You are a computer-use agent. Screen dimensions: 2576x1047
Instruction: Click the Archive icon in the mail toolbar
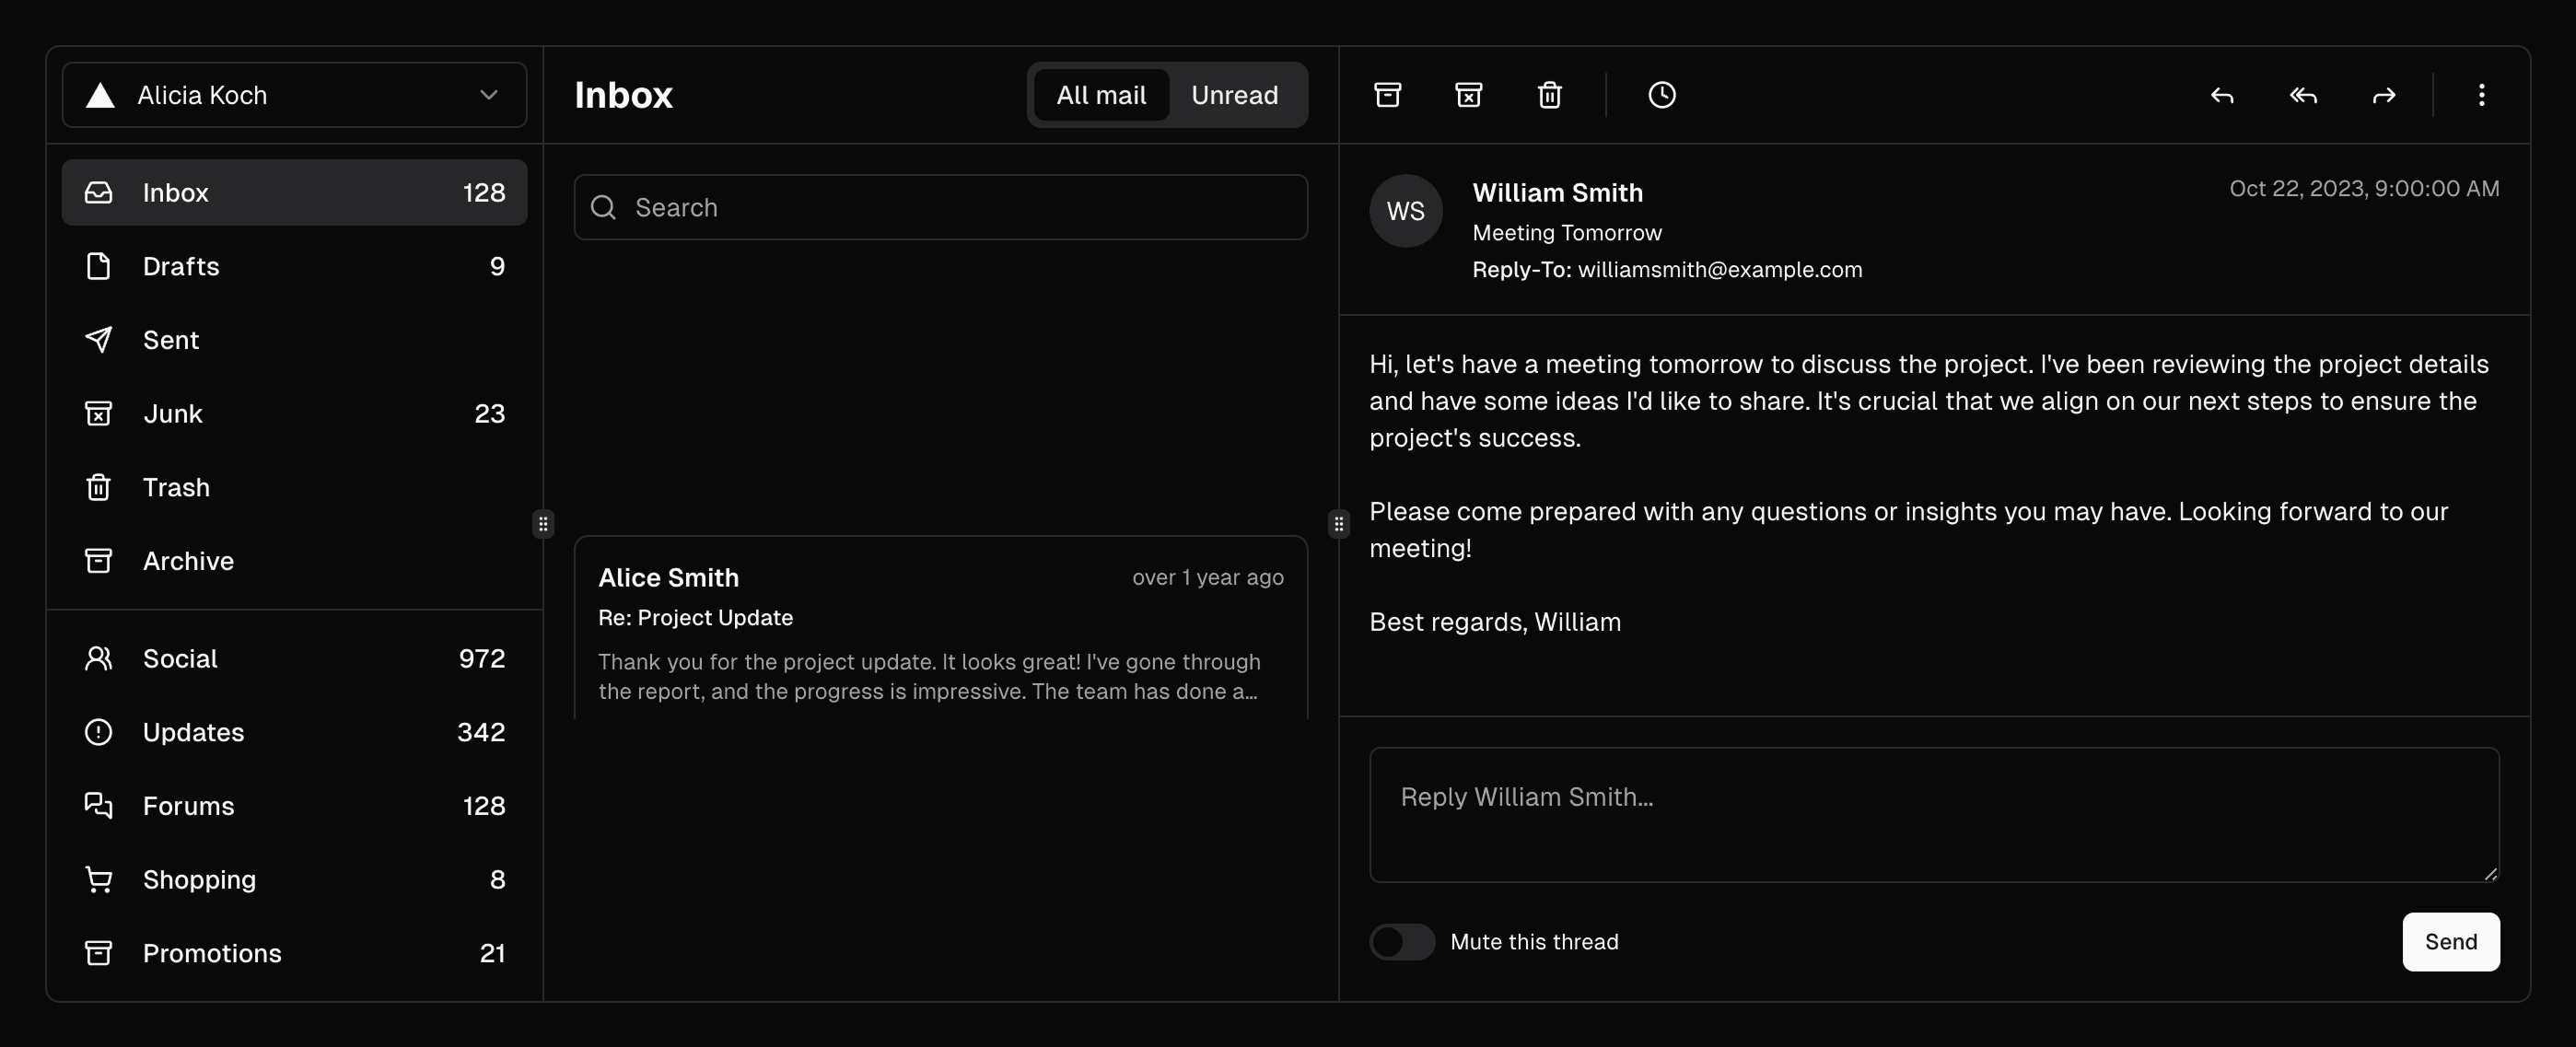[1387, 95]
